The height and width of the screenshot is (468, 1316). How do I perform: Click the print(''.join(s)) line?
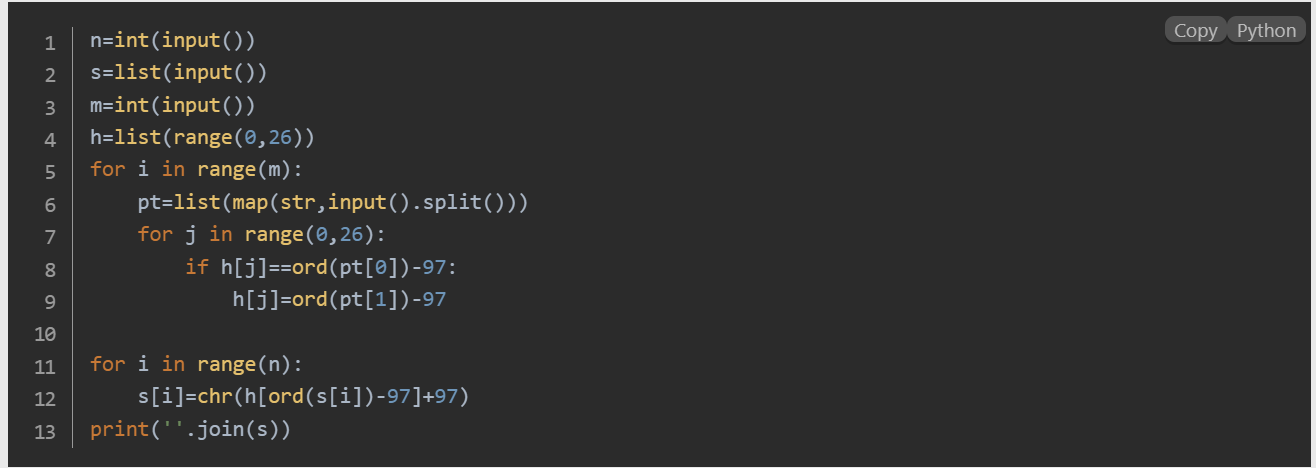click(x=190, y=430)
